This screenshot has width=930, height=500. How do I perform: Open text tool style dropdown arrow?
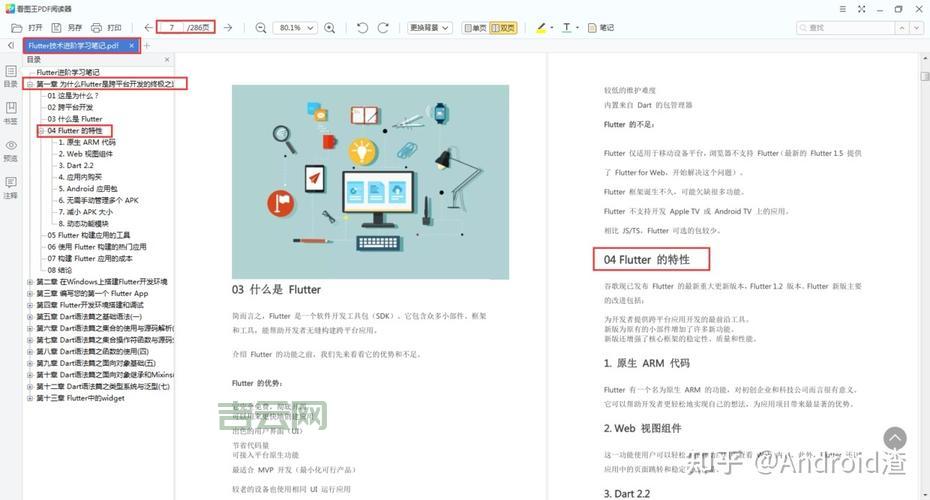[577, 28]
